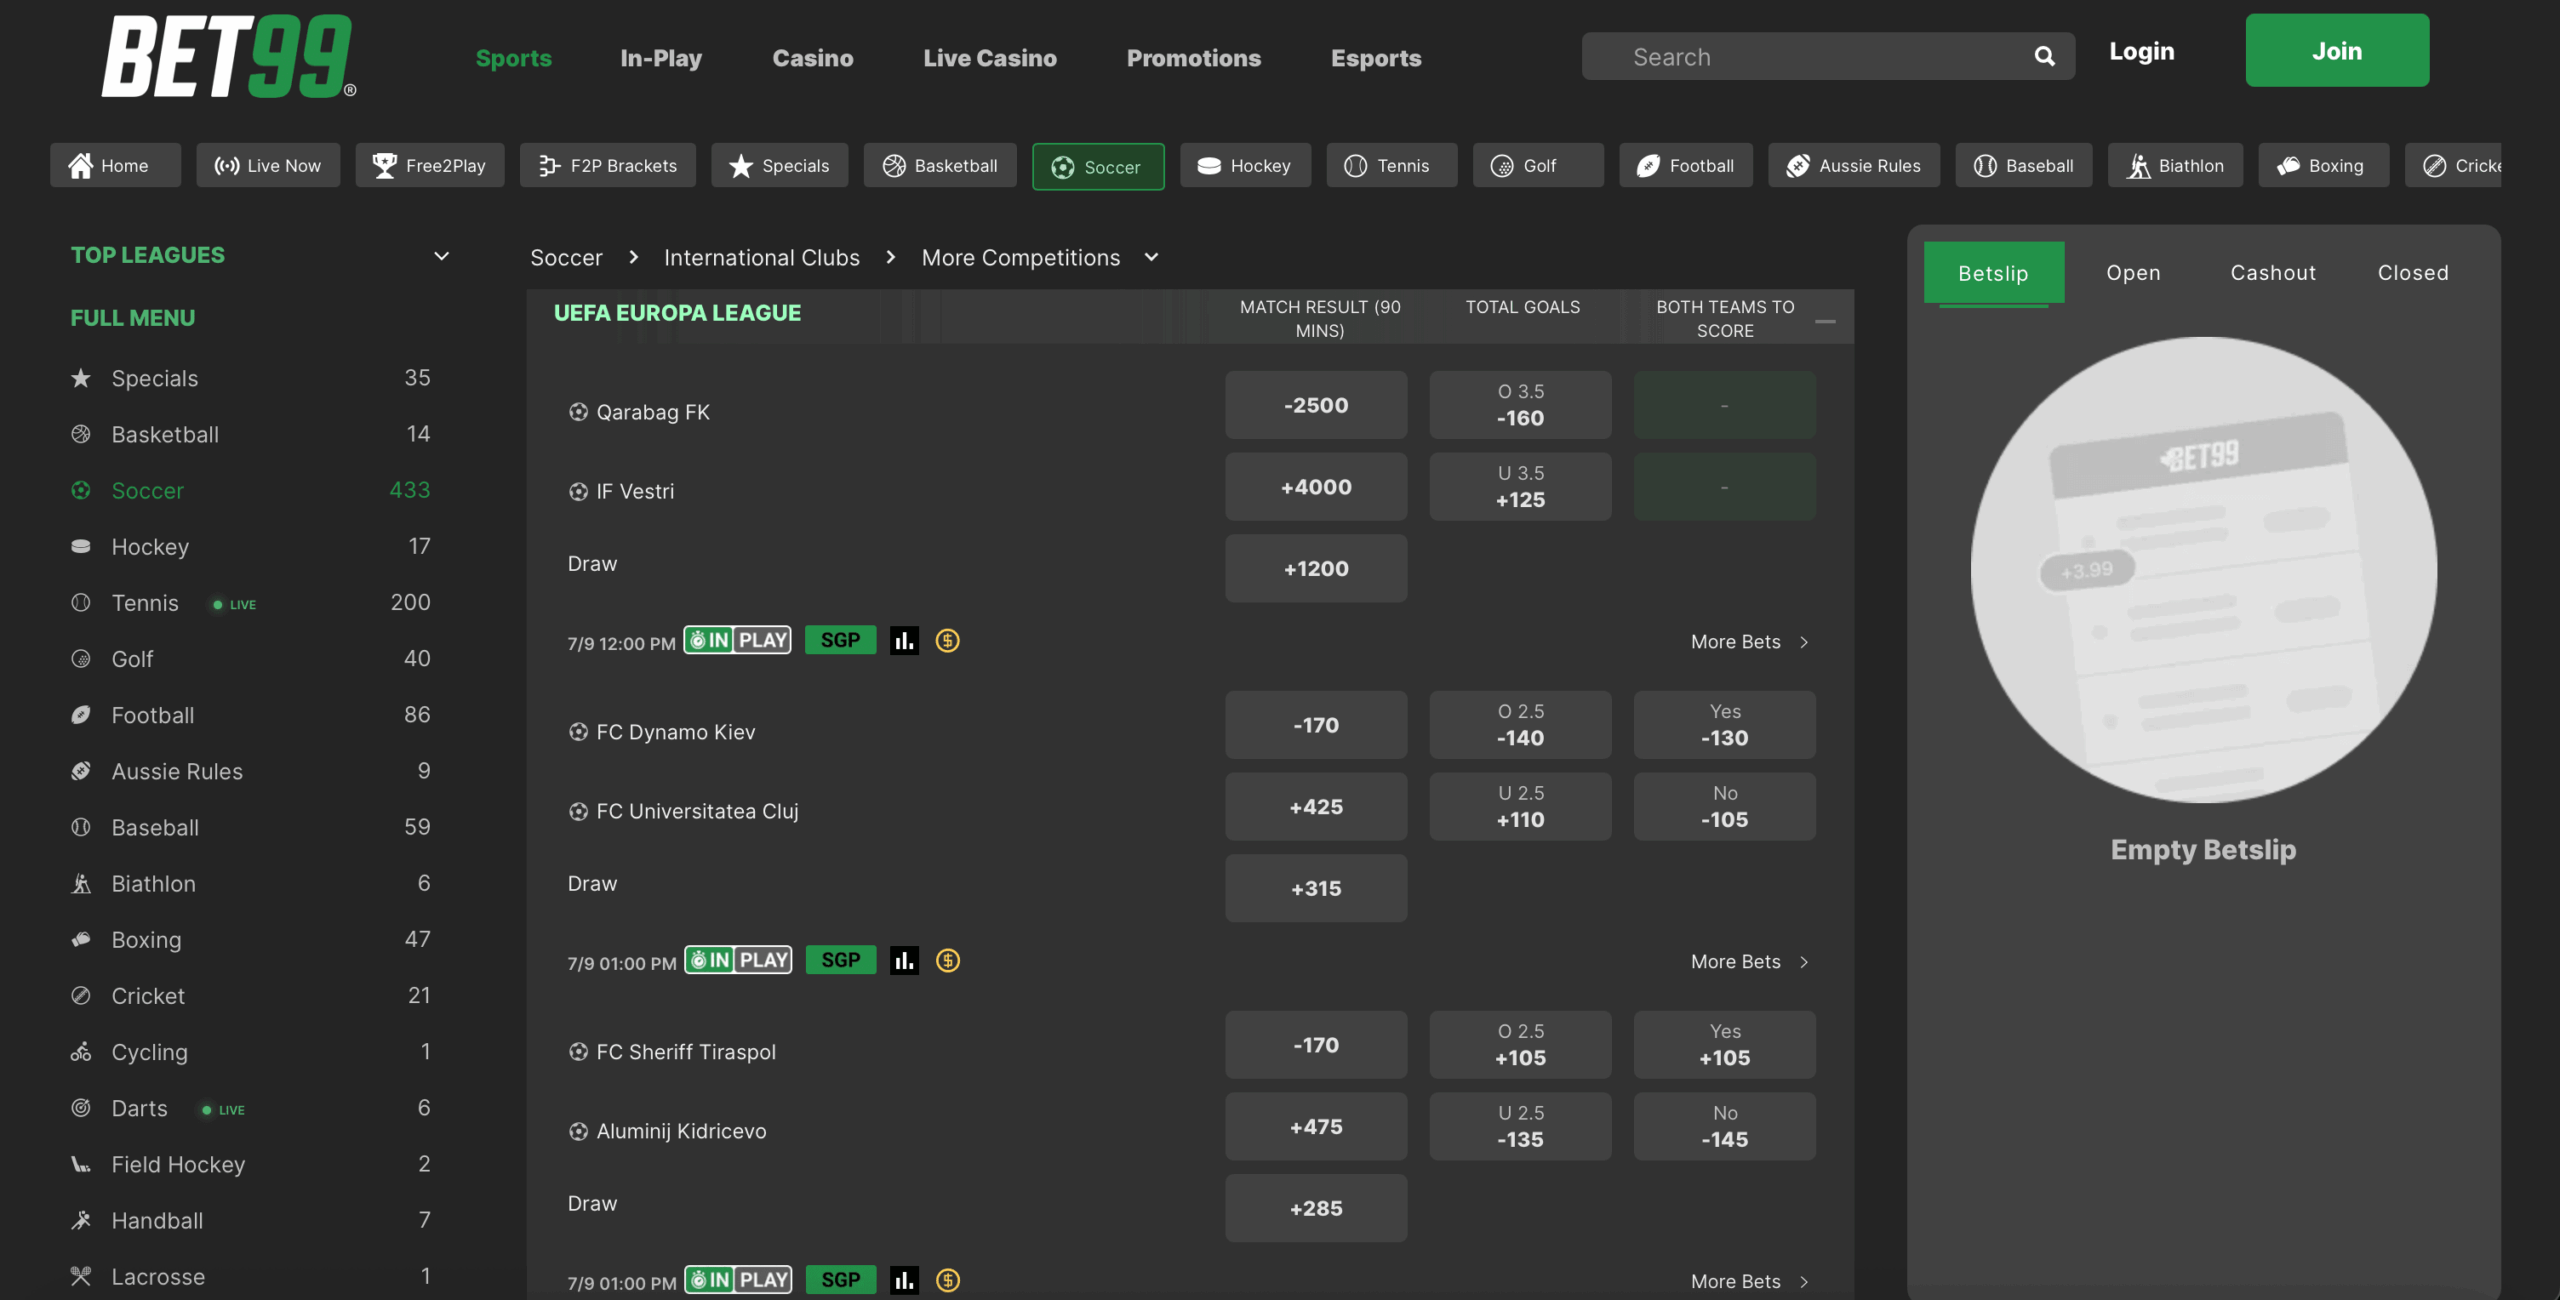Click International Clubs breadcrumb
This screenshot has width=2560, height=1300.
762,258
